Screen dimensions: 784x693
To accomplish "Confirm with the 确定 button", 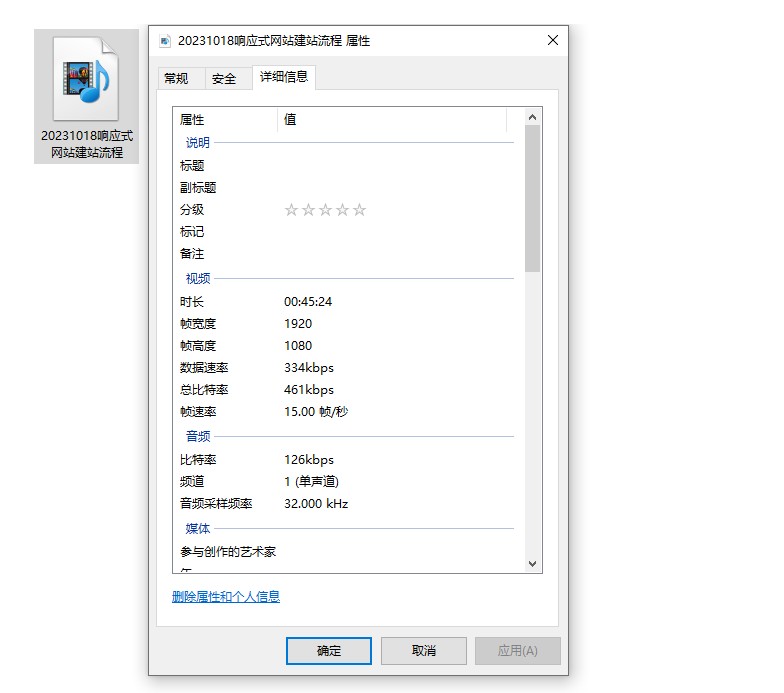I will (328, 650).
